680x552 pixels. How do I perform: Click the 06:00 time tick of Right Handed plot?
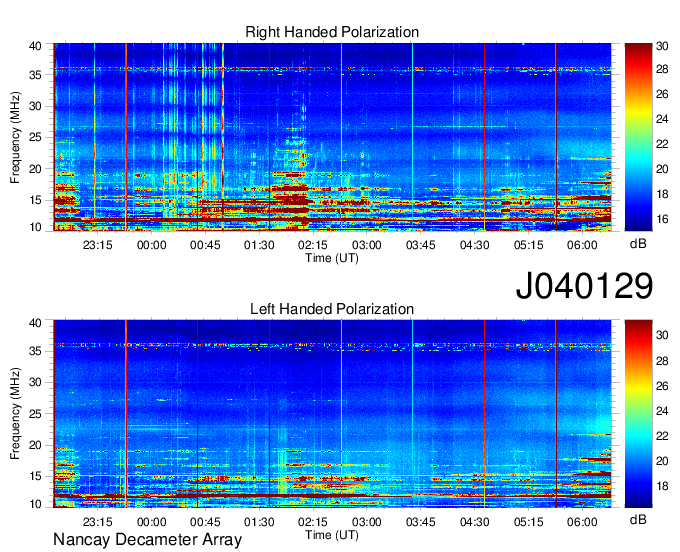click(x=582, y=245)
